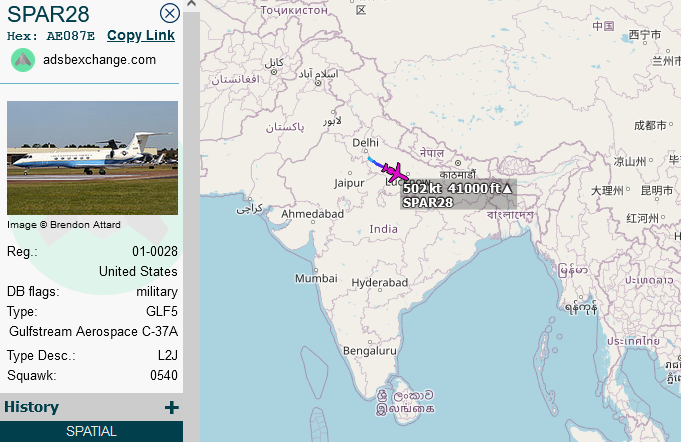
Task: Expand History section with plus icon
Action: coord(171,407)
